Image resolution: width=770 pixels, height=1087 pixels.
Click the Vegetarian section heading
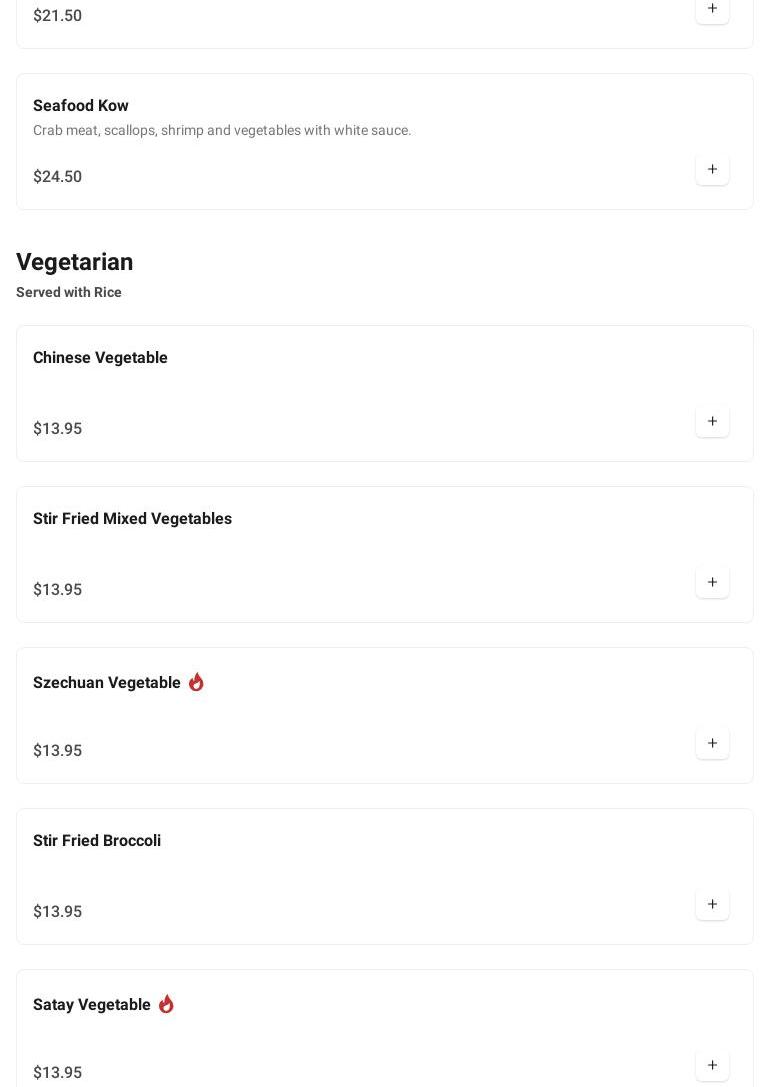click(x=75, y=262)
